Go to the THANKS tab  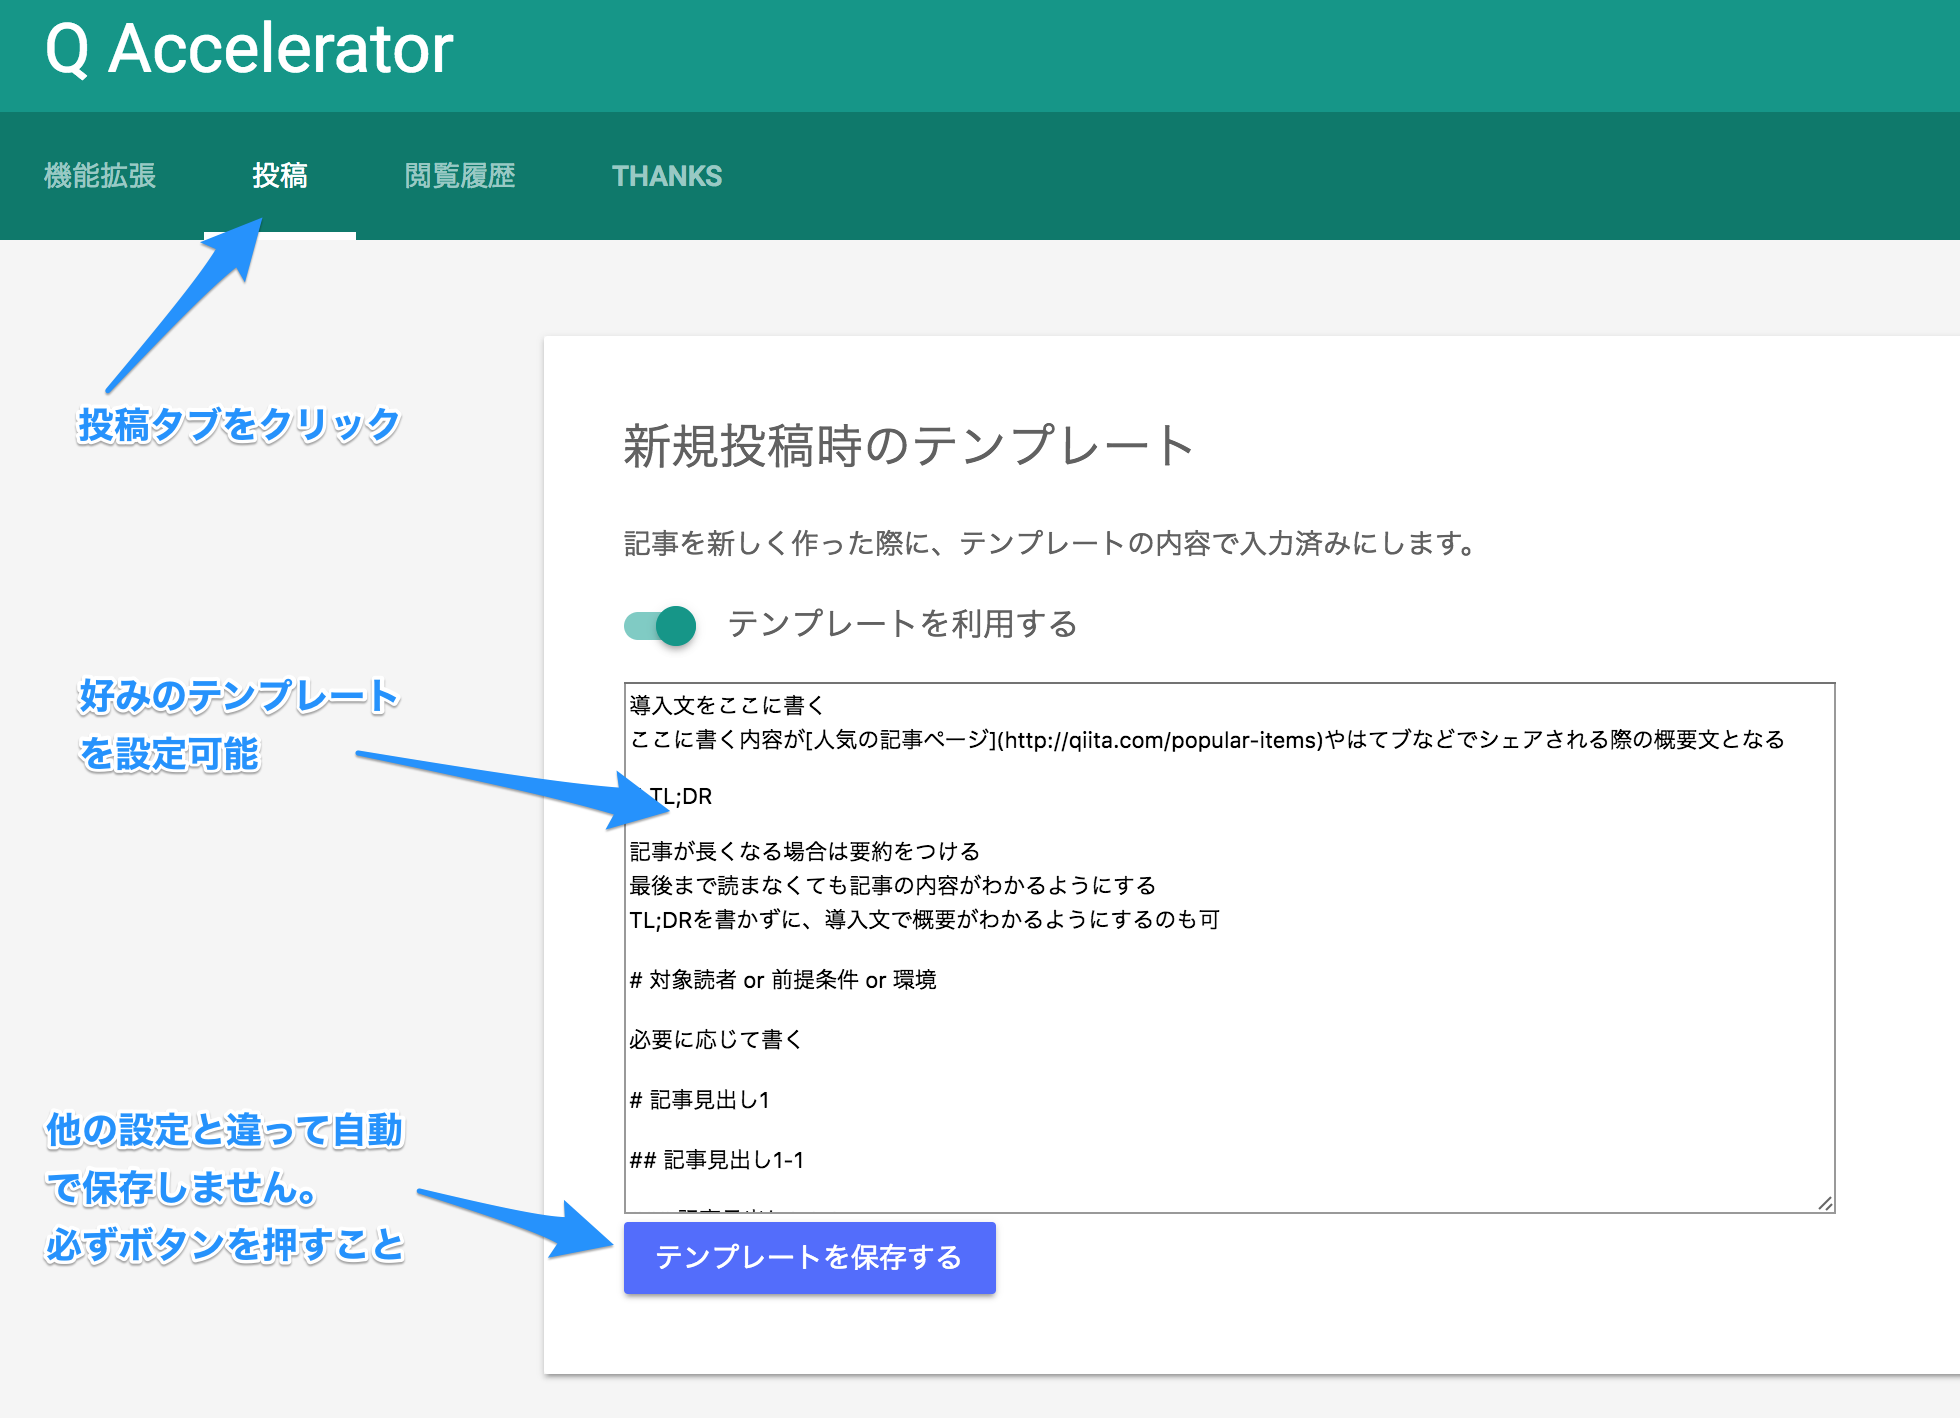click(667, 176)
